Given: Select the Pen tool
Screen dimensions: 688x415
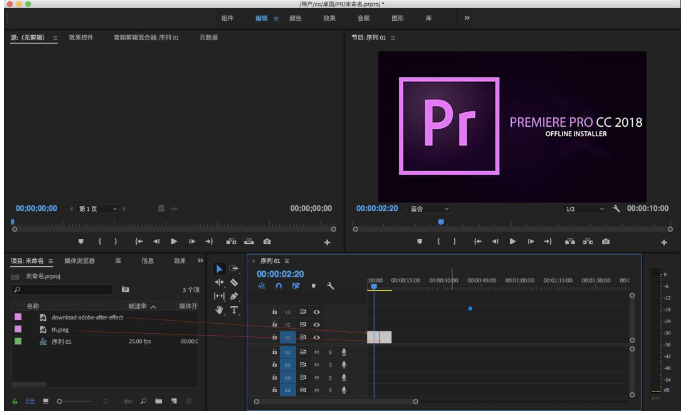Looking at the screenshot, I should [234, 297].
